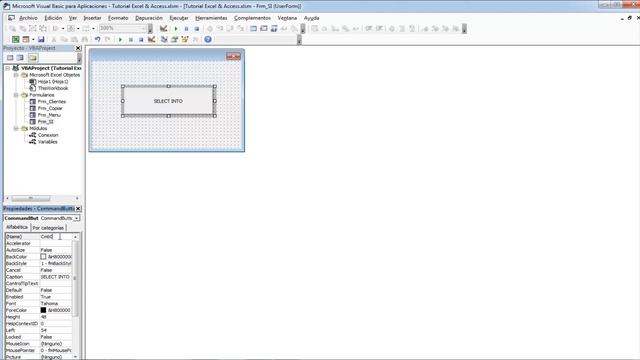Open the Object Browser toolbar icon
The width and height of the screenshot is (640, 360).
click(x=185, y=39)
